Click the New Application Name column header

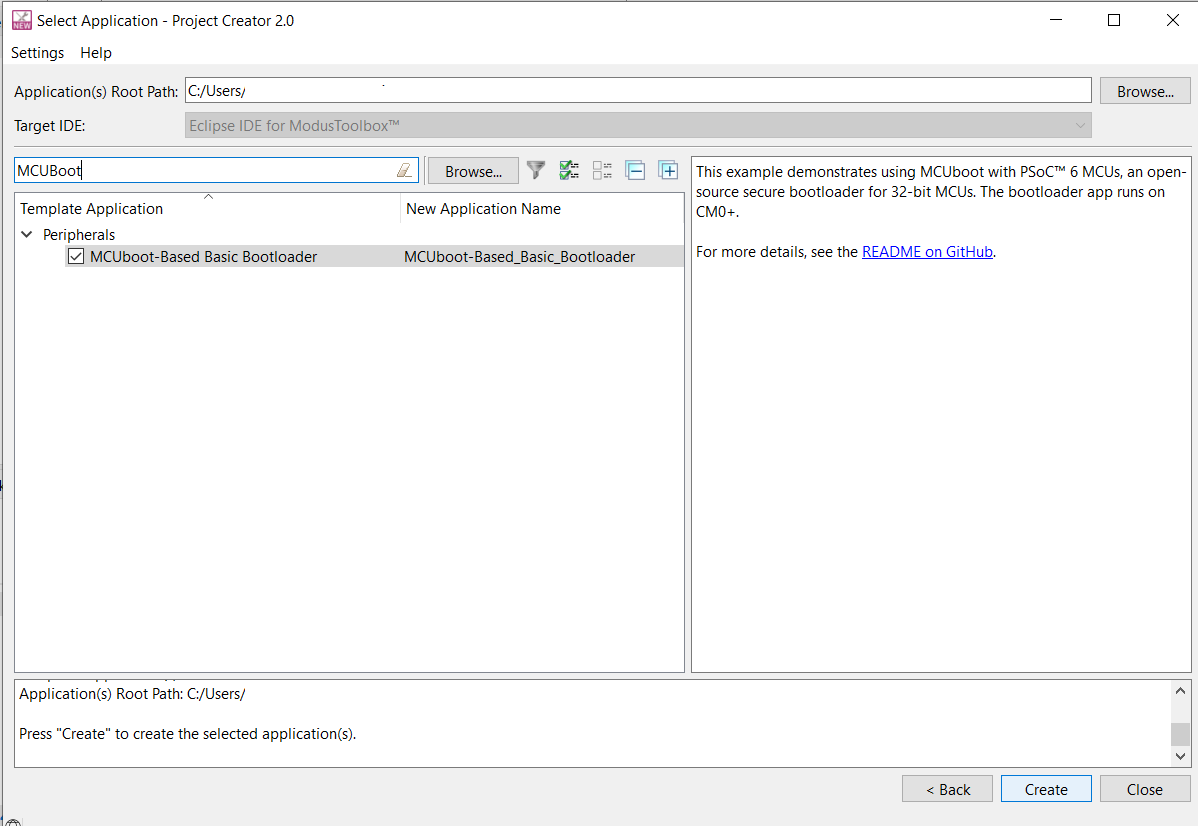tap(542, 209)
